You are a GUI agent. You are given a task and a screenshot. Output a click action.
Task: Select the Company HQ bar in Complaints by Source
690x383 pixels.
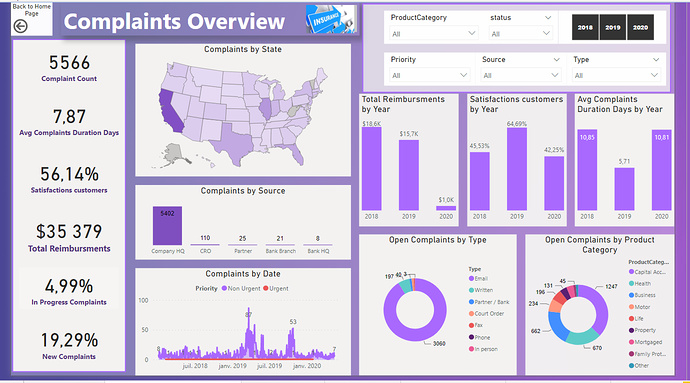point(167,225)
